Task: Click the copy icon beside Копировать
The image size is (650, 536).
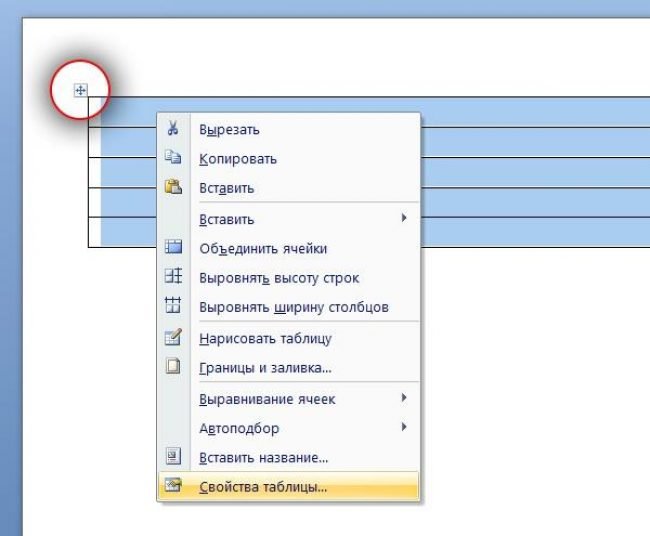Action: coord(173,158)
